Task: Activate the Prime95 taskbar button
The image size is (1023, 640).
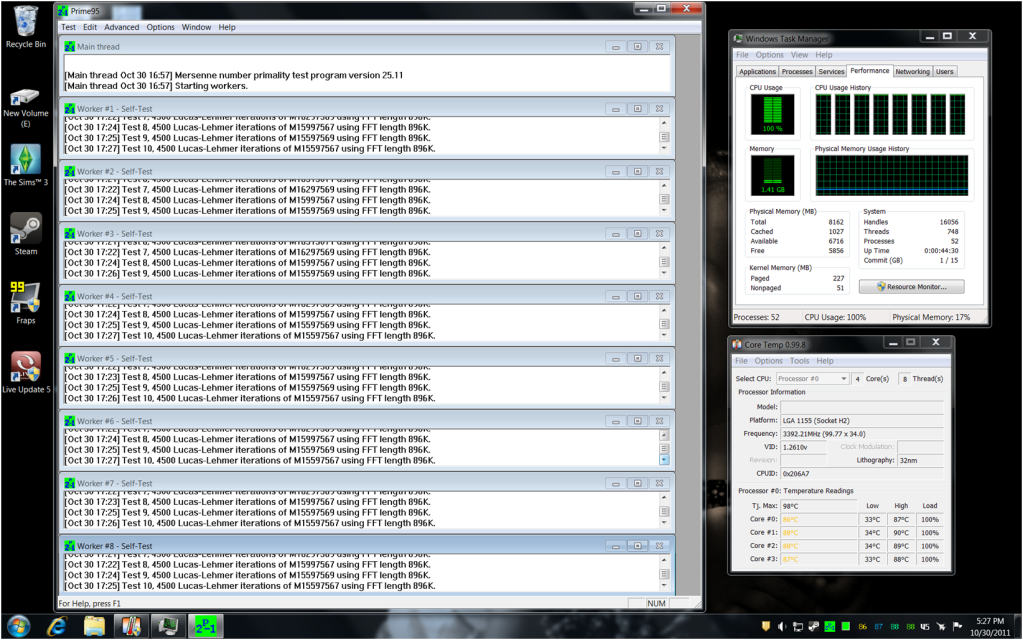Action: pyautogui.click(x=206, y=626)
